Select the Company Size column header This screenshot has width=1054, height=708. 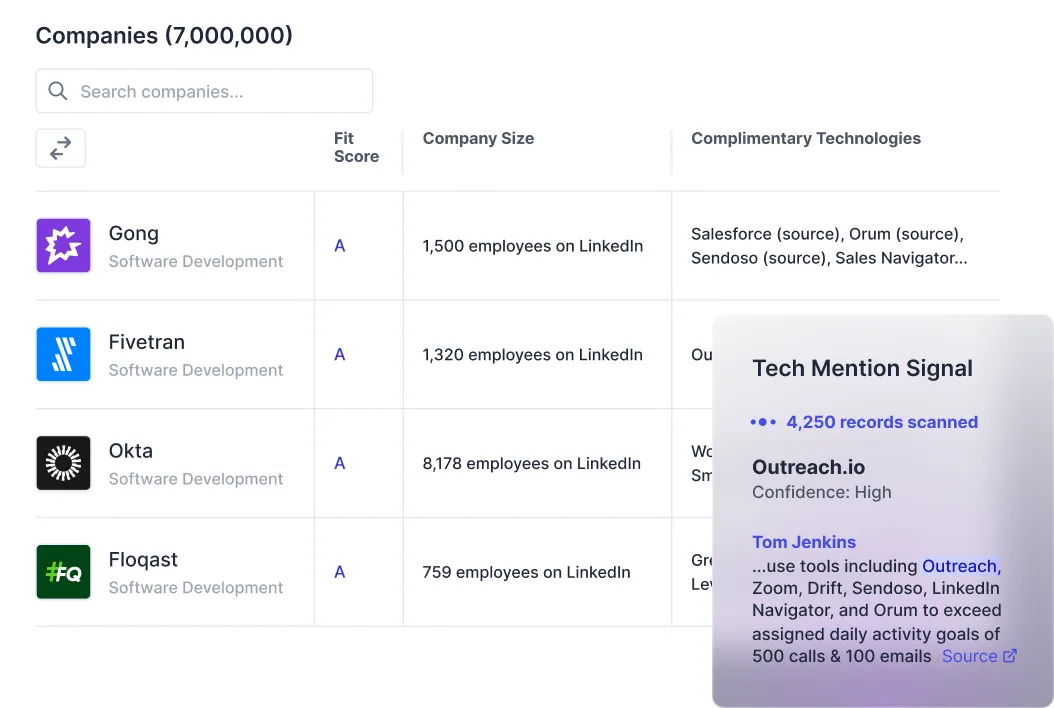[x=478, y=139]
